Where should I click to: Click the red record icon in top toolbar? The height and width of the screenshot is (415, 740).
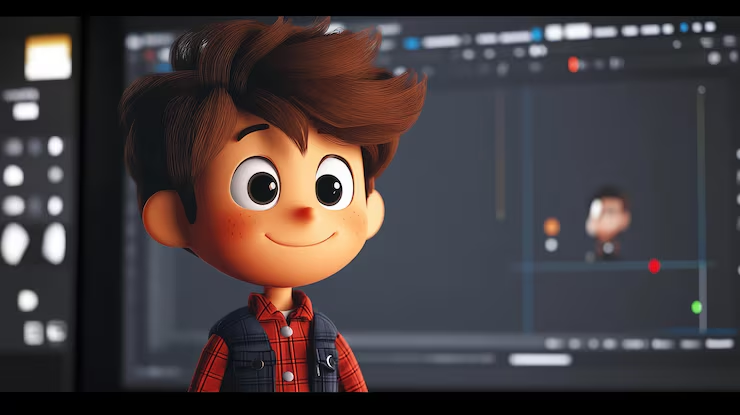(x=573, y=64)
